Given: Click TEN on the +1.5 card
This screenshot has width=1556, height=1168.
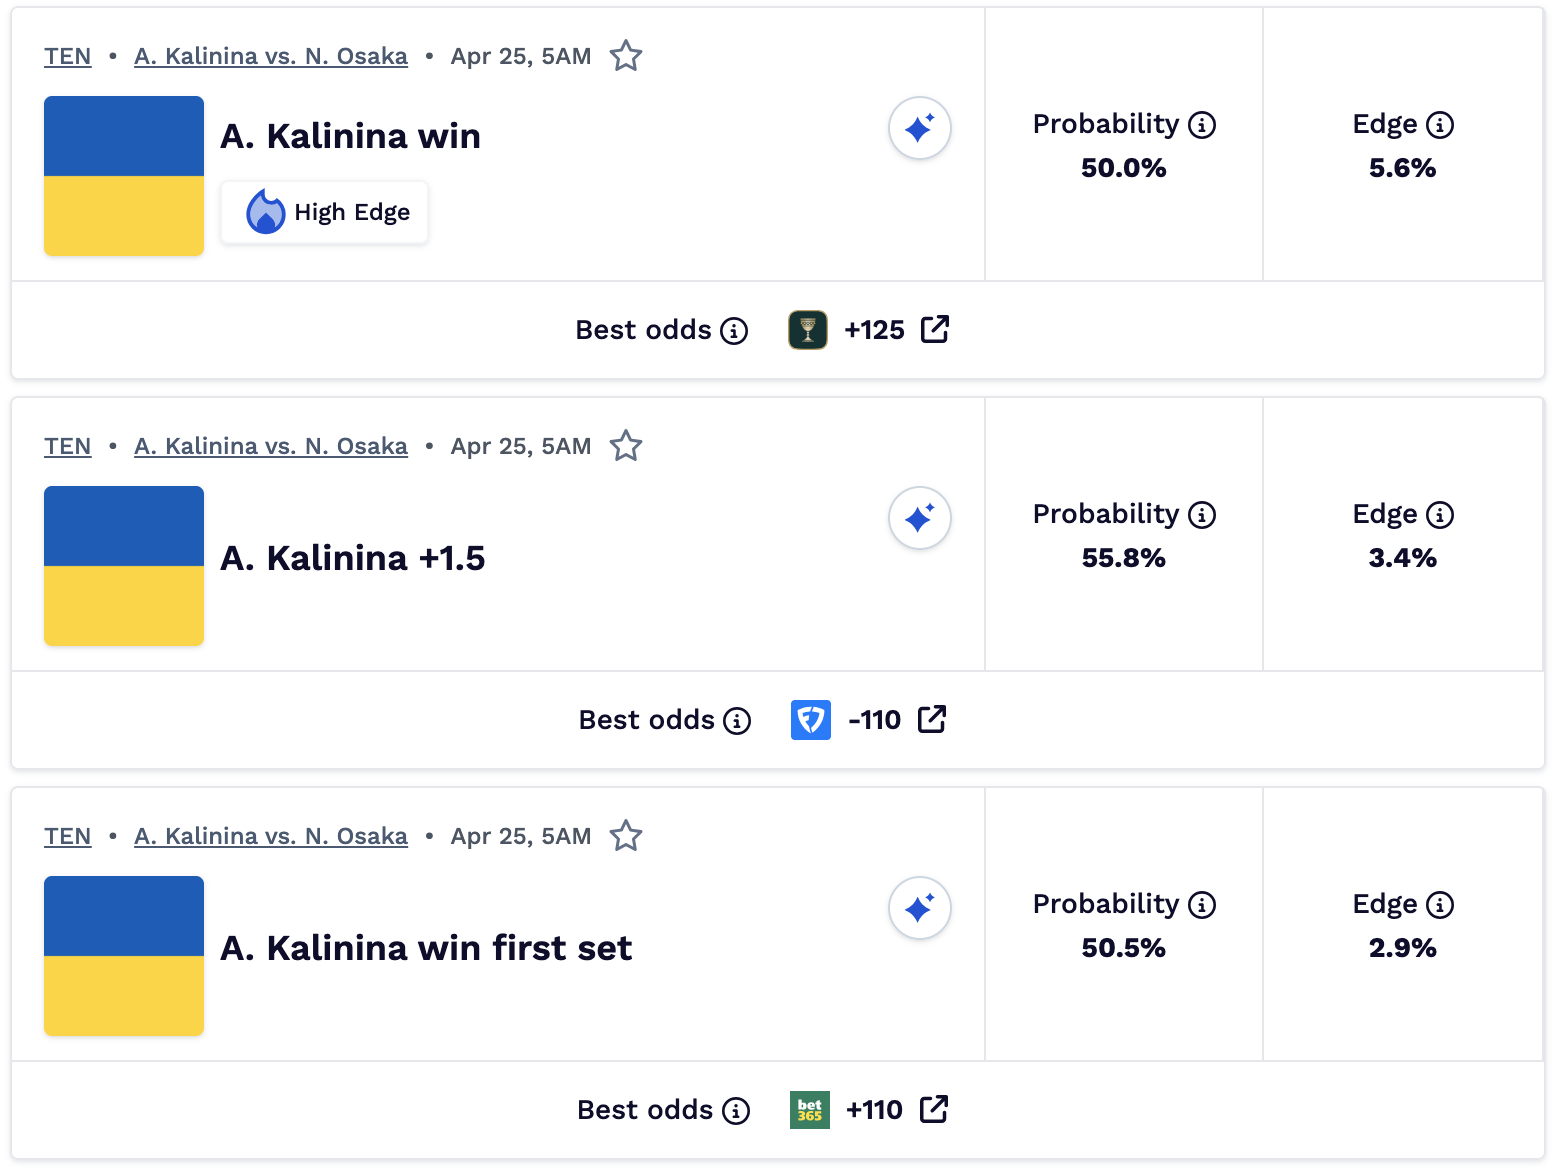Looking at the screenshot, I should [x=67, y=446].
